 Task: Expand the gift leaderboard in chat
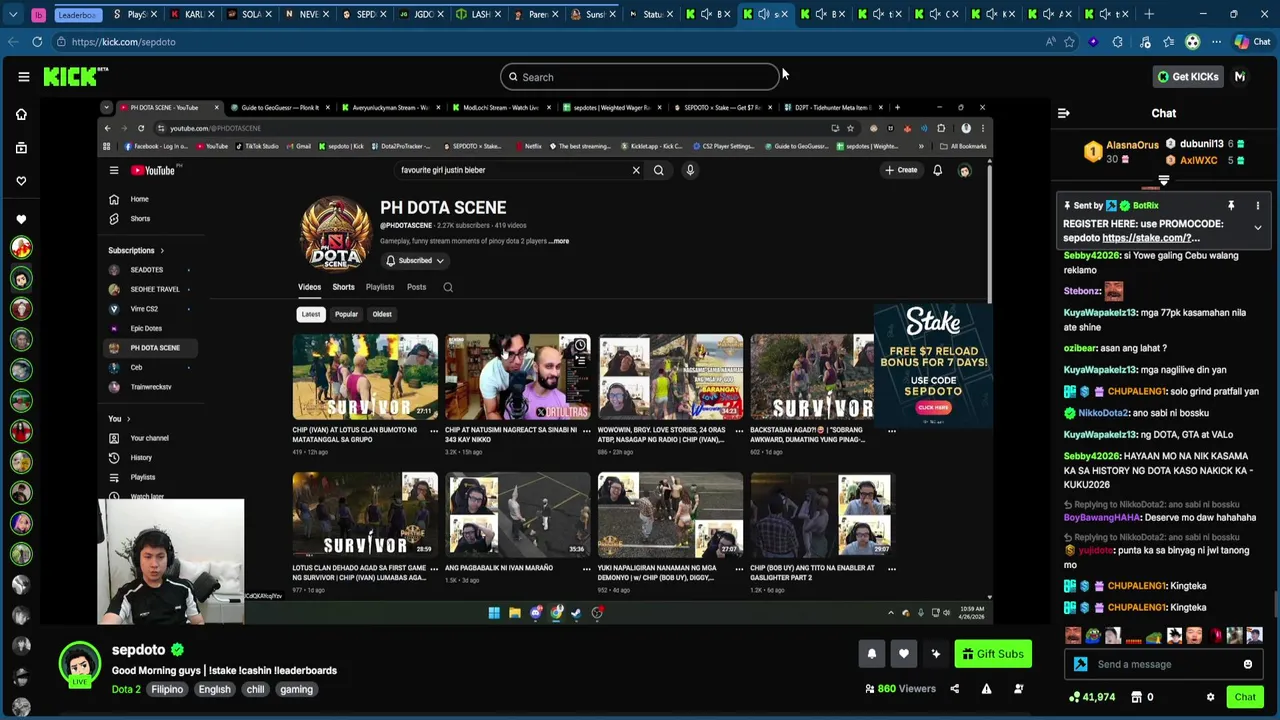(1163, 182)
